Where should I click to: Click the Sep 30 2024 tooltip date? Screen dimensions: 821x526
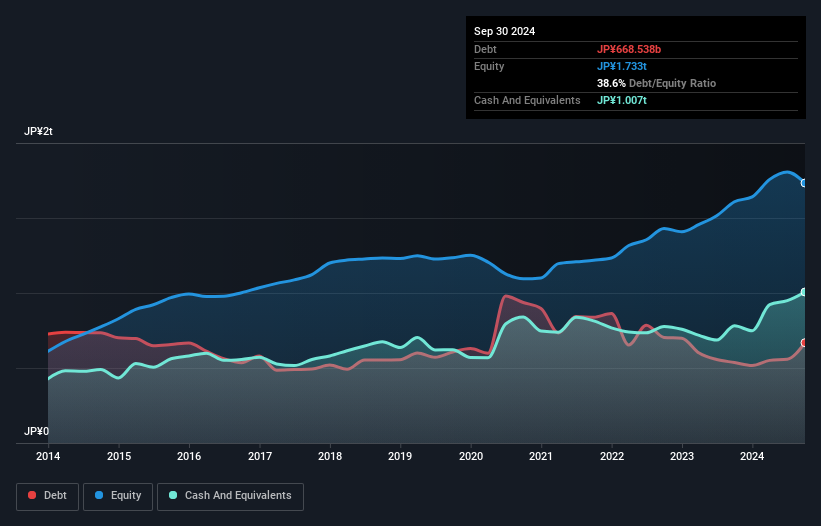click(x=504, y=31)
